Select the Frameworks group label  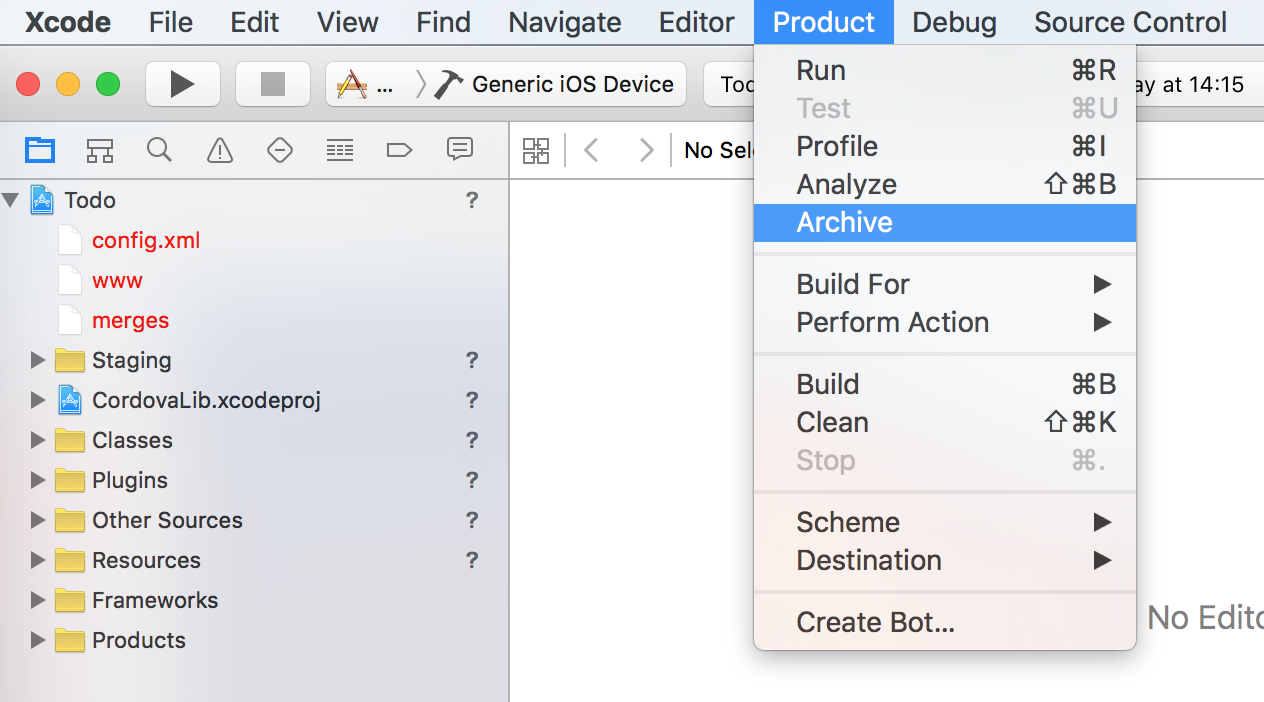[155, 600]
